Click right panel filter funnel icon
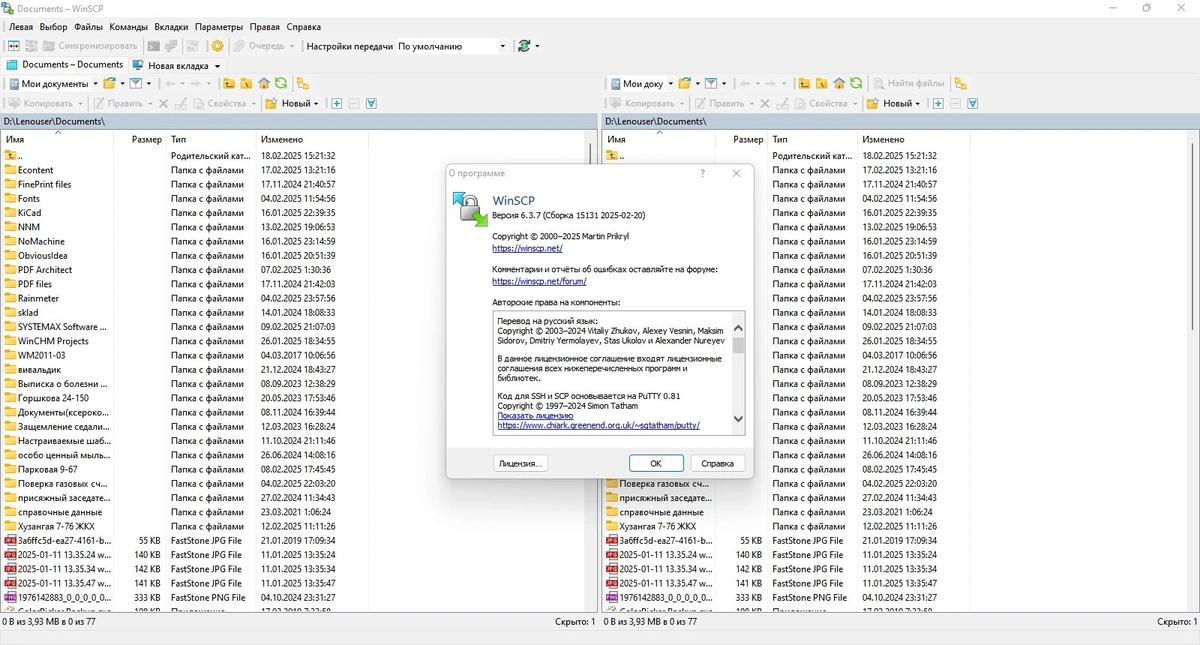 pos(711,84)
